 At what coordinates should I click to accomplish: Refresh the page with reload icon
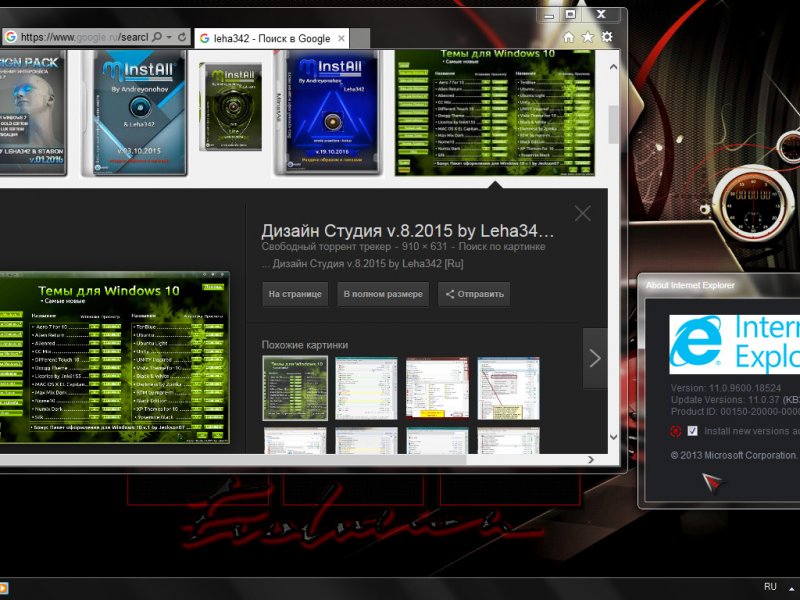182,37
